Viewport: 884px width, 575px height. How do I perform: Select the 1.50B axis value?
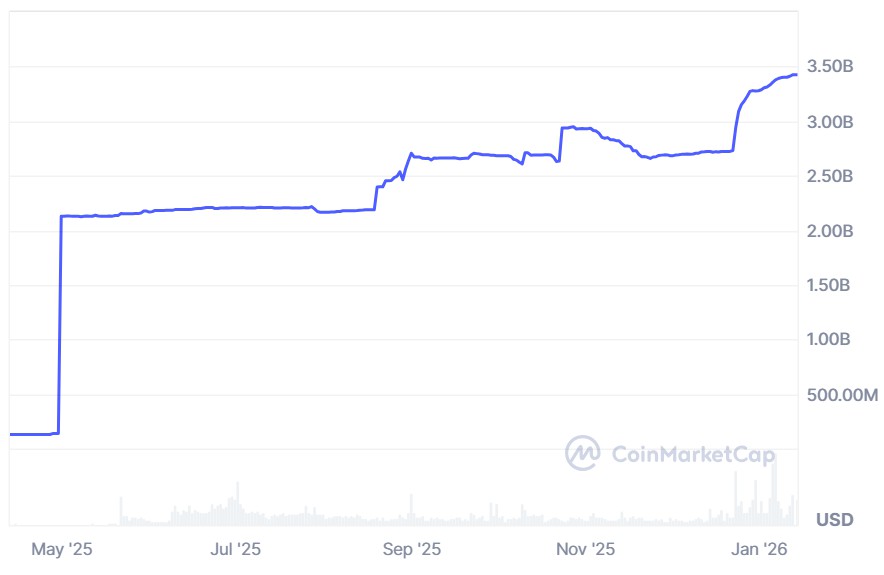point(830,286)
